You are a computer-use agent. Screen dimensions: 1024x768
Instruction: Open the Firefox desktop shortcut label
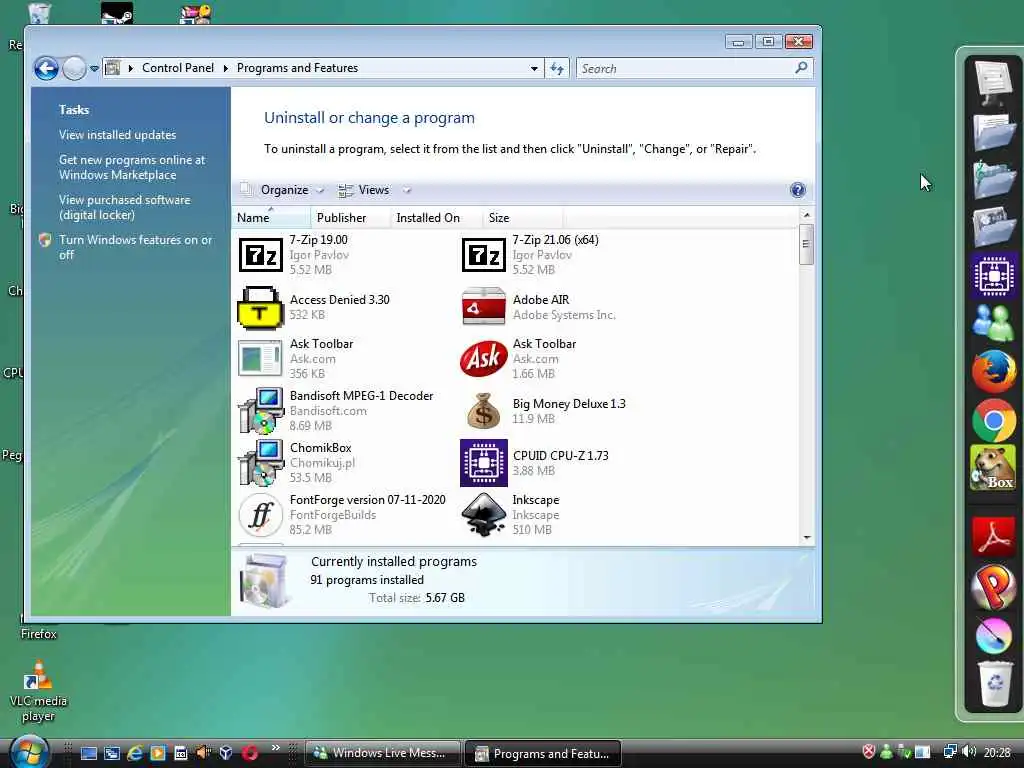point(39,634)
